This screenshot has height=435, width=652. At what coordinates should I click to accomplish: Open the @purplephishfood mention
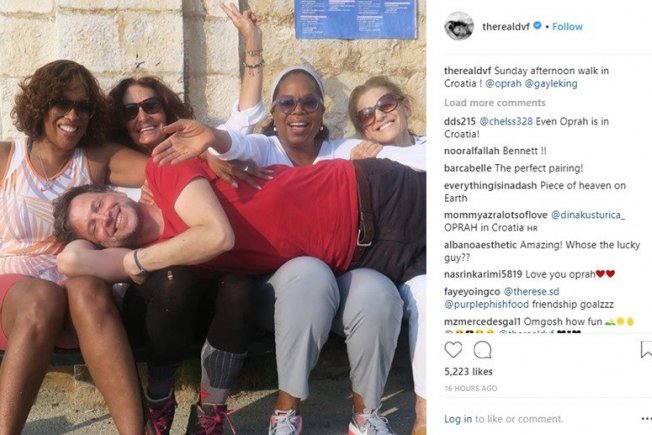pyautogui.click(x=487, y=304)
